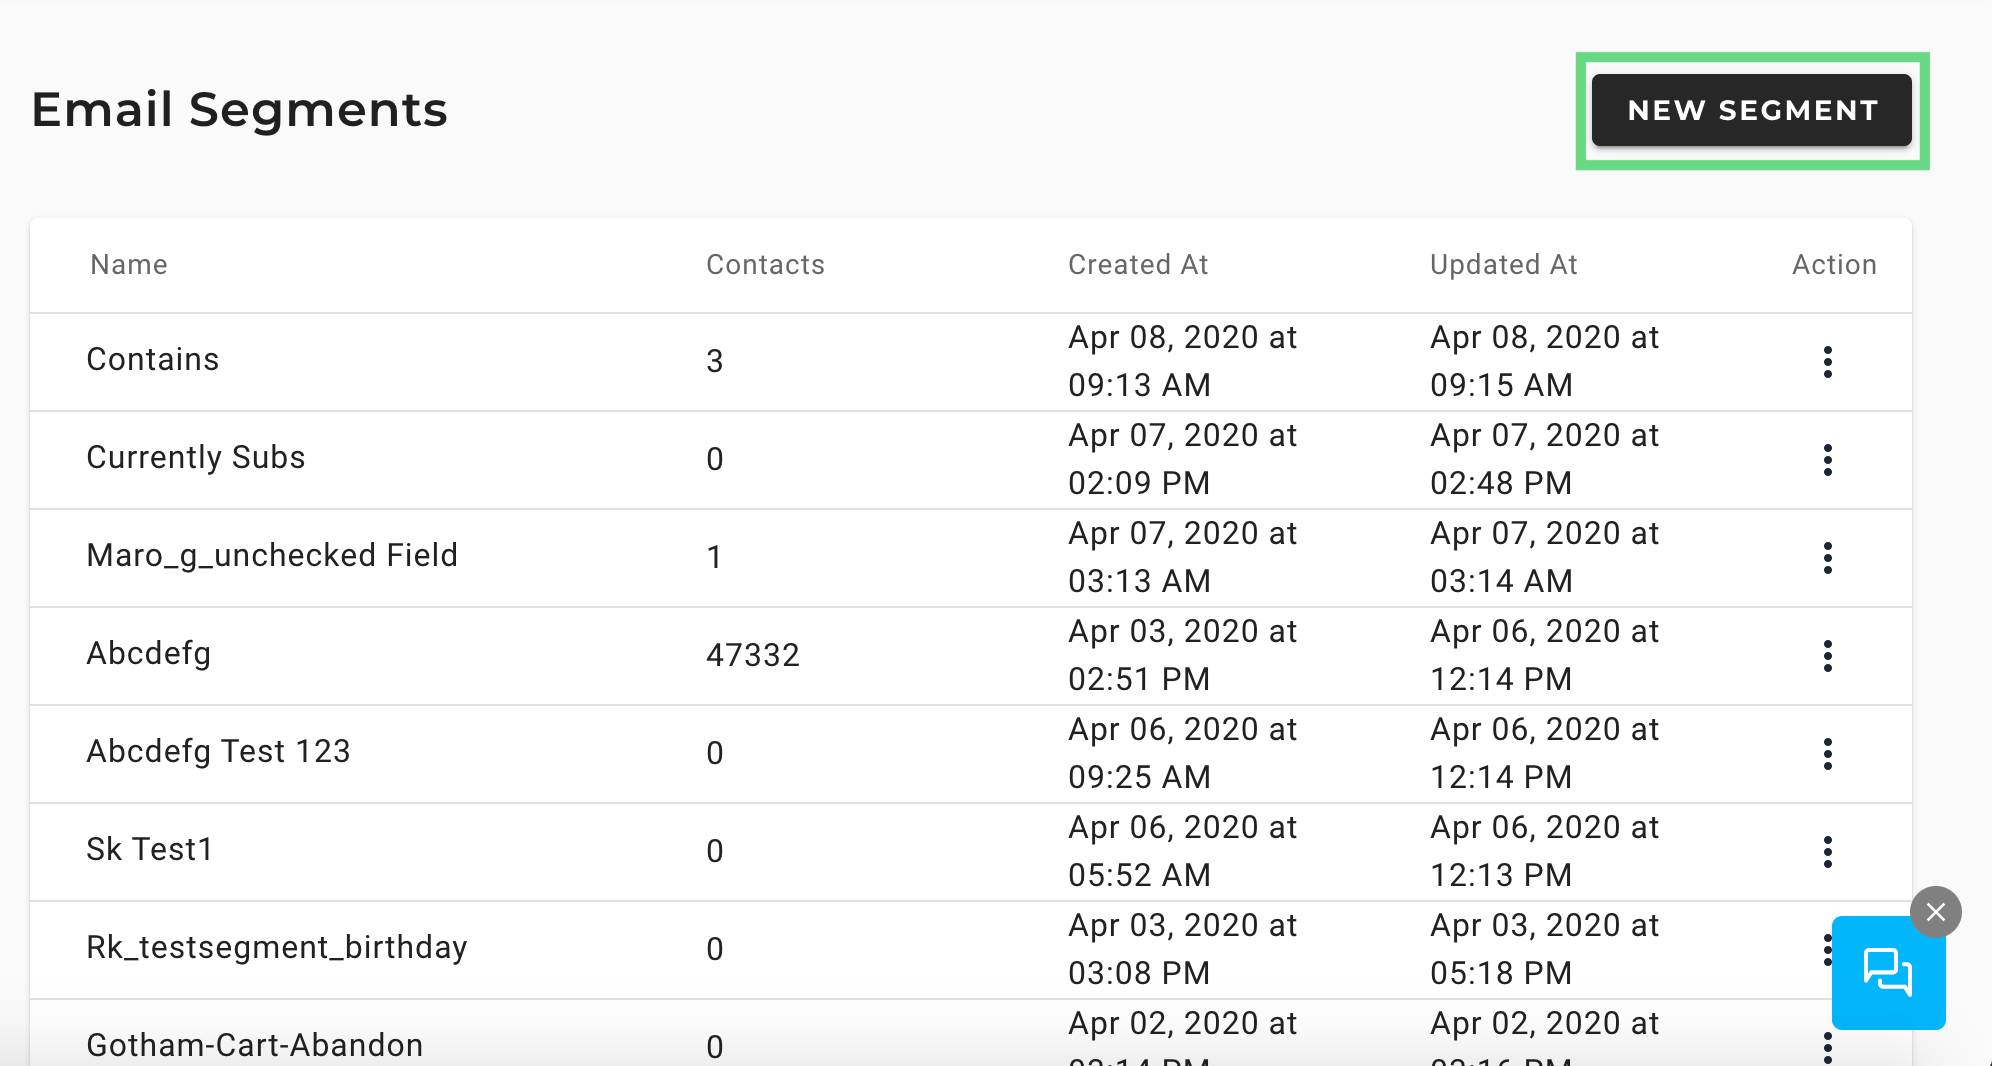Click updated date Apr 03, 2020 05:18 PM
The image size is (1992, 1066).
1544,949
